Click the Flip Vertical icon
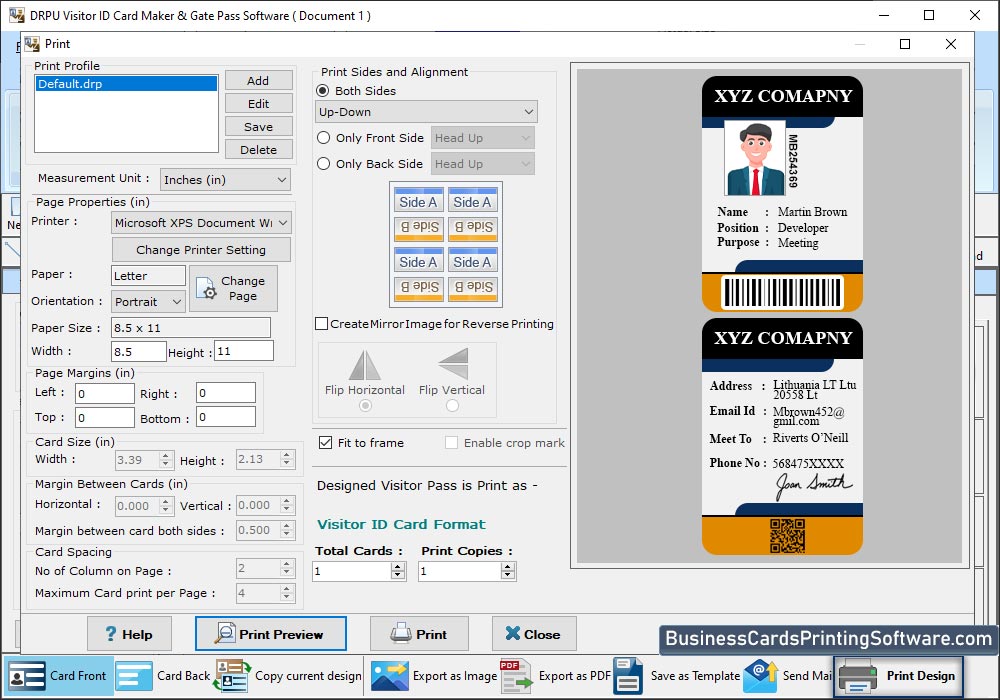This screenshot has width=1000, height=700. click(453, 363)
